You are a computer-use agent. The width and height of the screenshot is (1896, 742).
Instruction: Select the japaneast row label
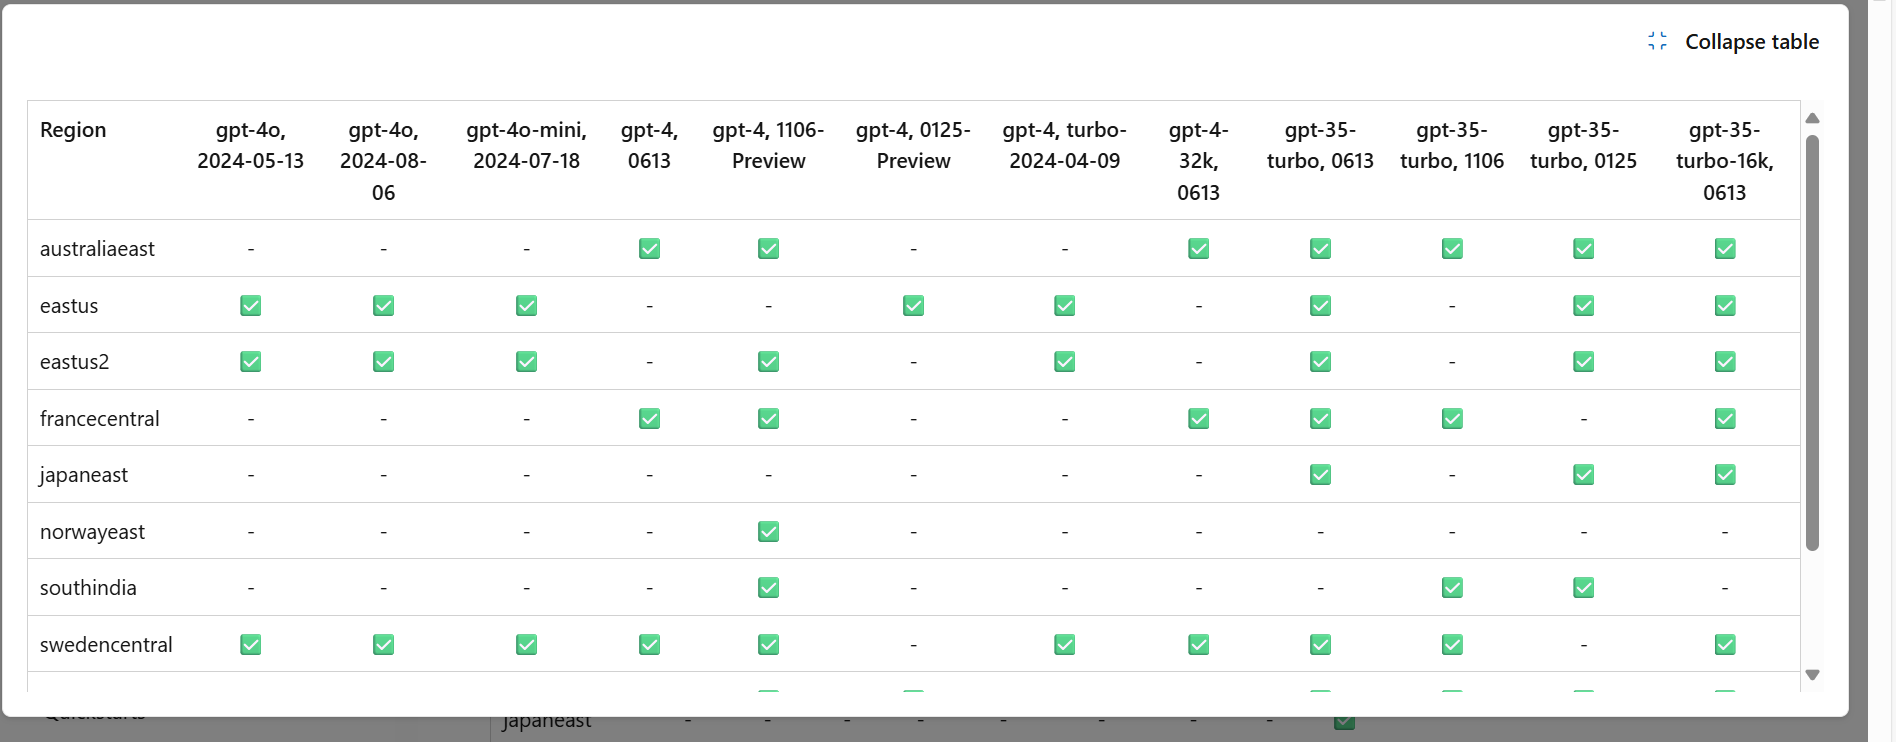click(x=84, y=475)
